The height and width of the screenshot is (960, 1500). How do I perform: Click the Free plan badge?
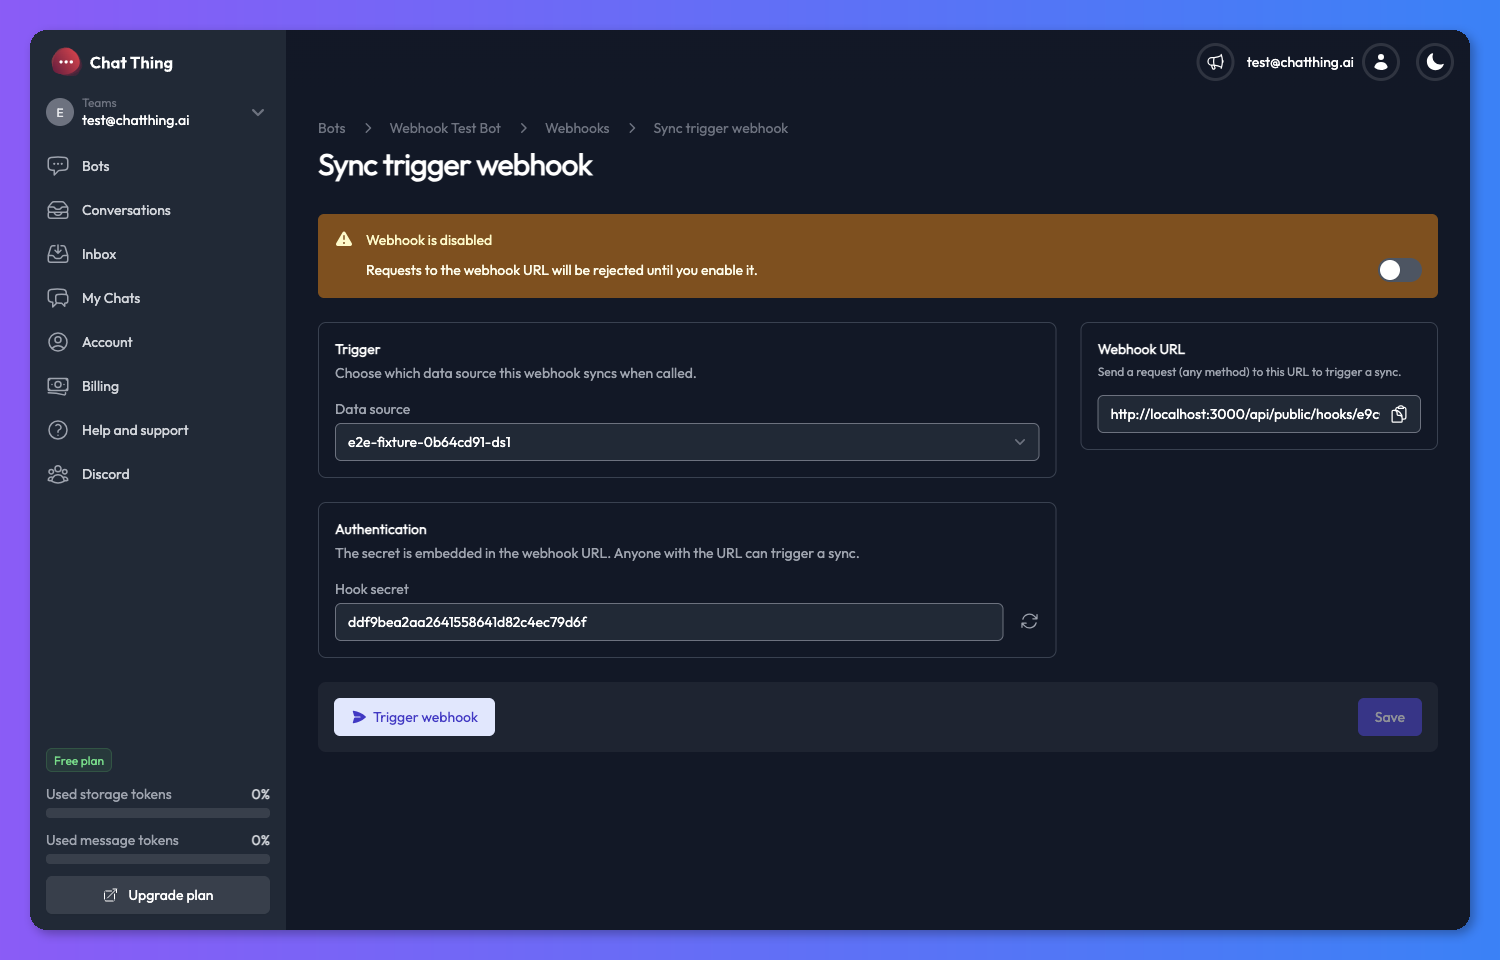pyautogui.click(x=79, y=761)
